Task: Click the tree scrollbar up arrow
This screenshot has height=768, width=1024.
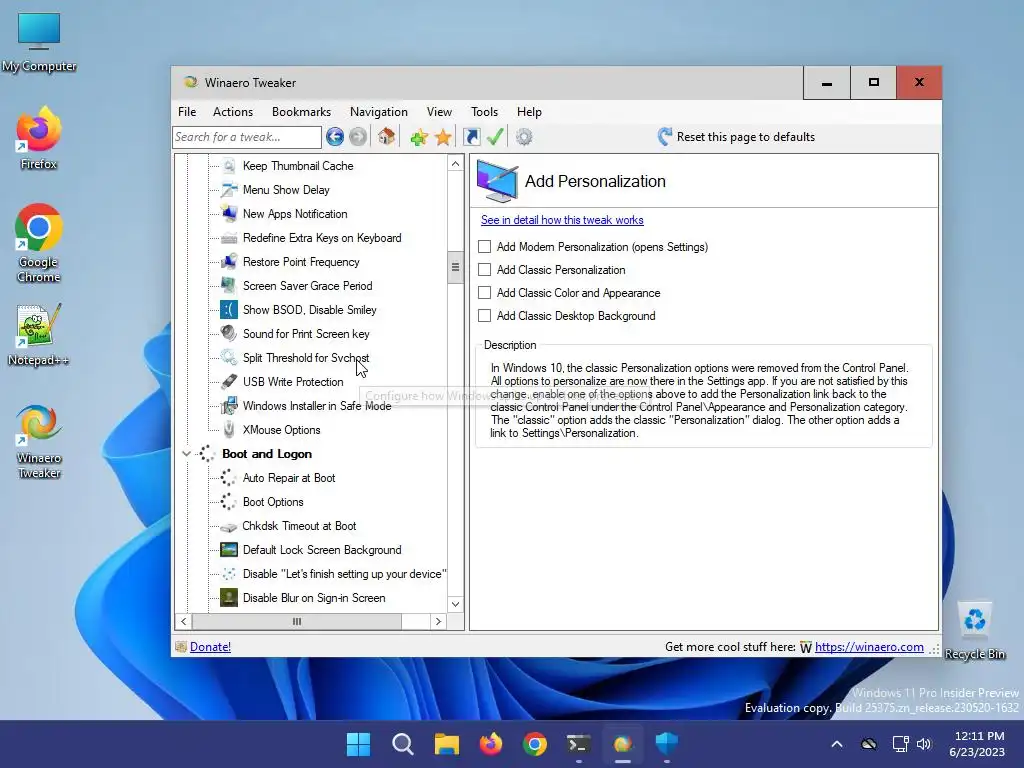Action: click(x=455, y=163)
